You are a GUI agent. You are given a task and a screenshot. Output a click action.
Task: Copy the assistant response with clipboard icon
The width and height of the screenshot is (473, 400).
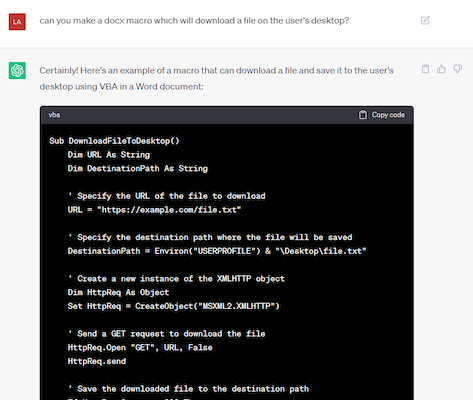[x=425, y=69]
